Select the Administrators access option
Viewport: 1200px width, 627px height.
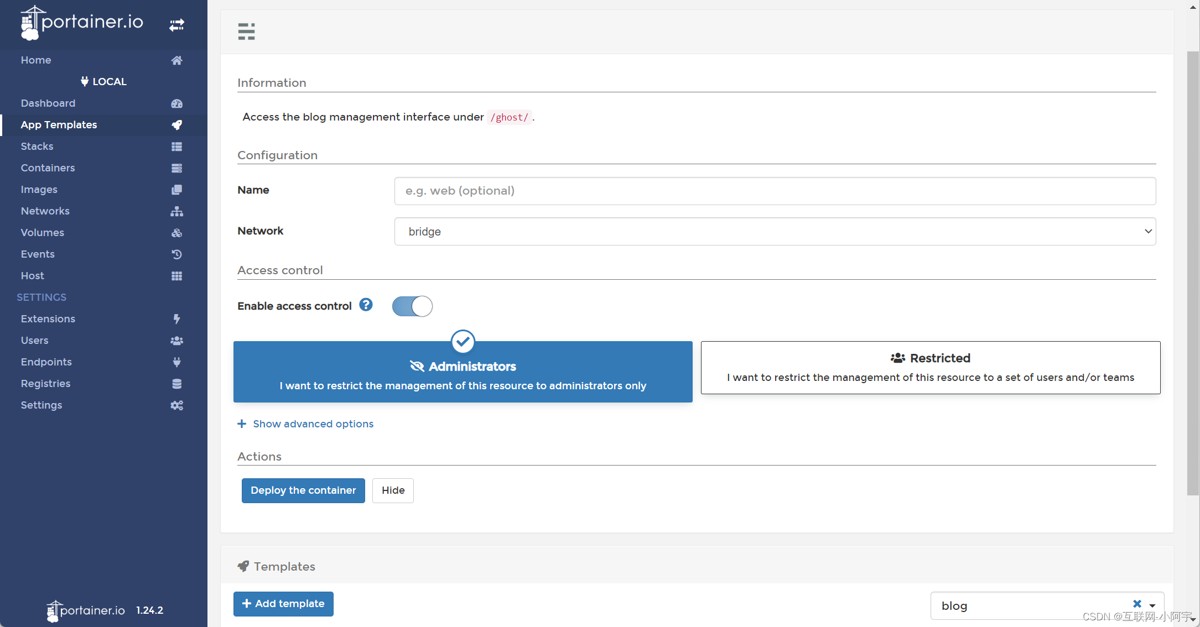[x=462, y=373]
